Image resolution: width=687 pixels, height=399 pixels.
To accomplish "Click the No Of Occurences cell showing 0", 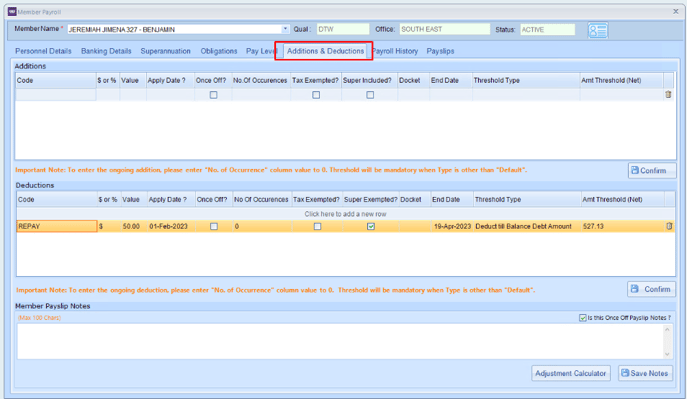I will [261, 226].
